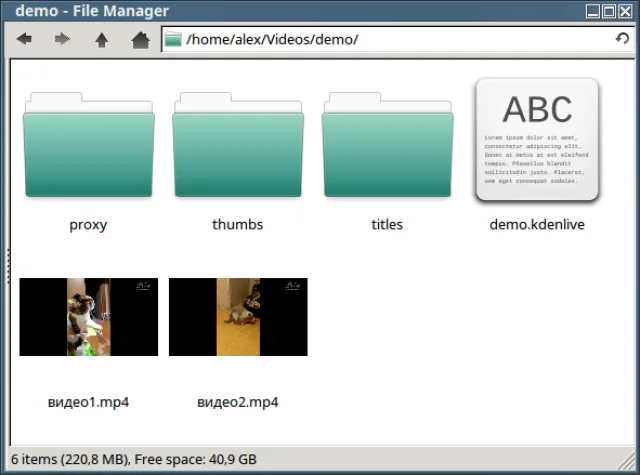Reload the folder with the refresh icon
This screenshot has height=475, width=640.
pyautogui.click(x=622, y=39)
